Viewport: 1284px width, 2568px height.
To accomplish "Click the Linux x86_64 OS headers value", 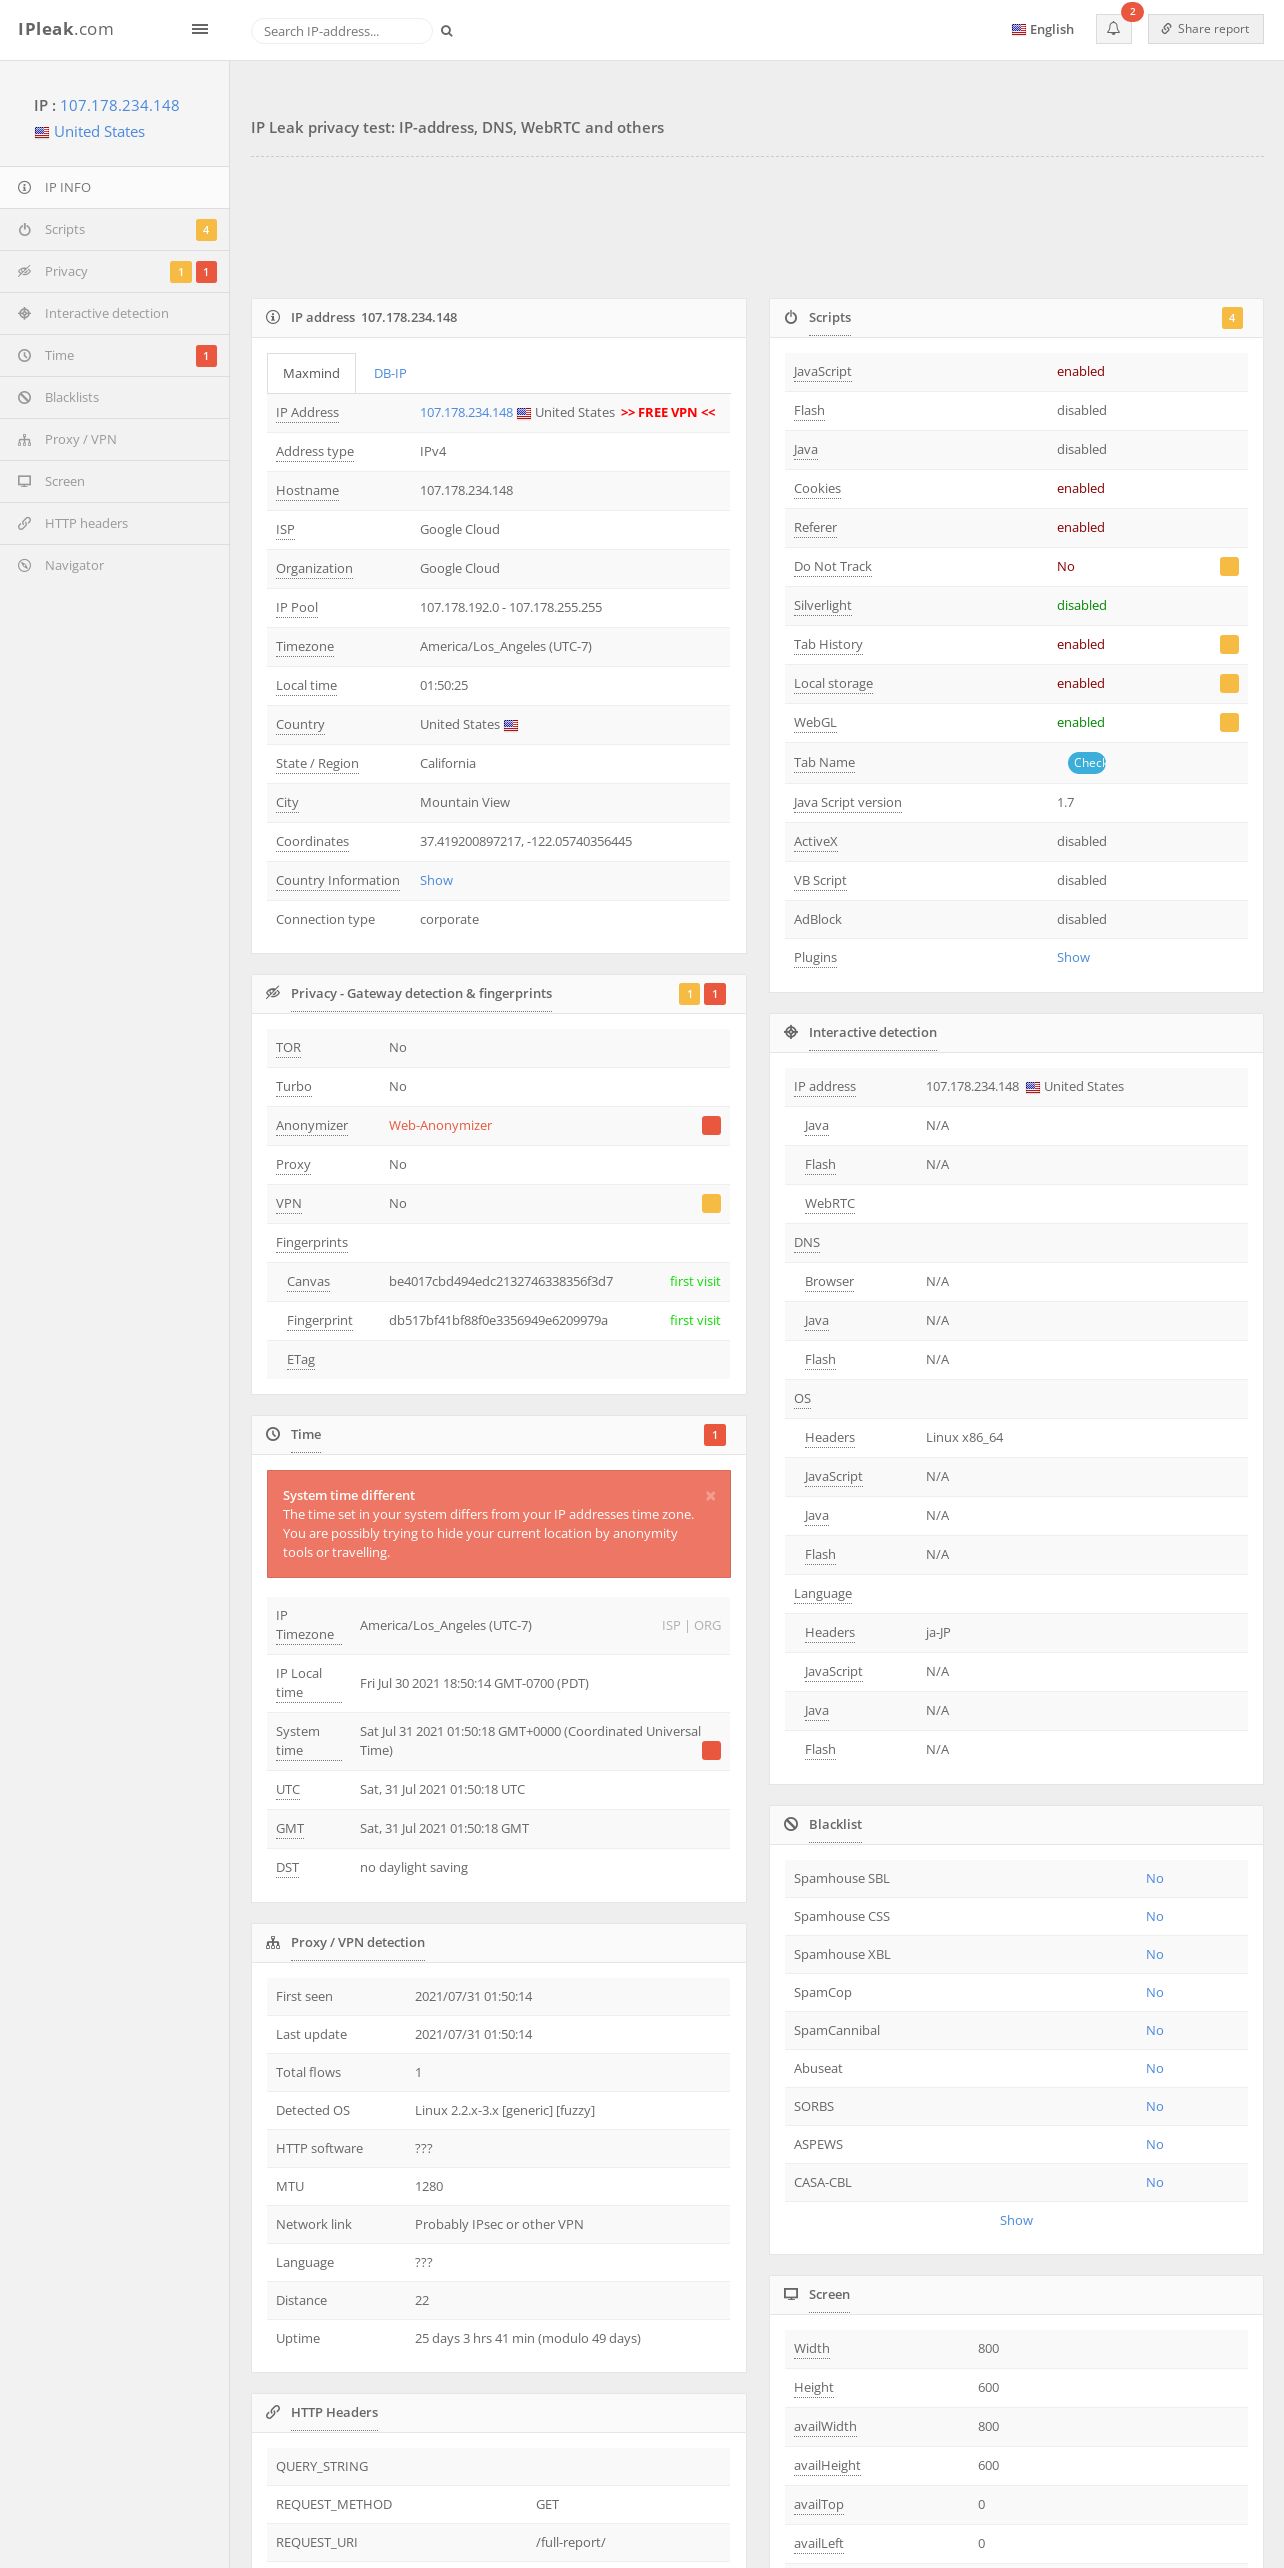I will (x=964, y=1437).
